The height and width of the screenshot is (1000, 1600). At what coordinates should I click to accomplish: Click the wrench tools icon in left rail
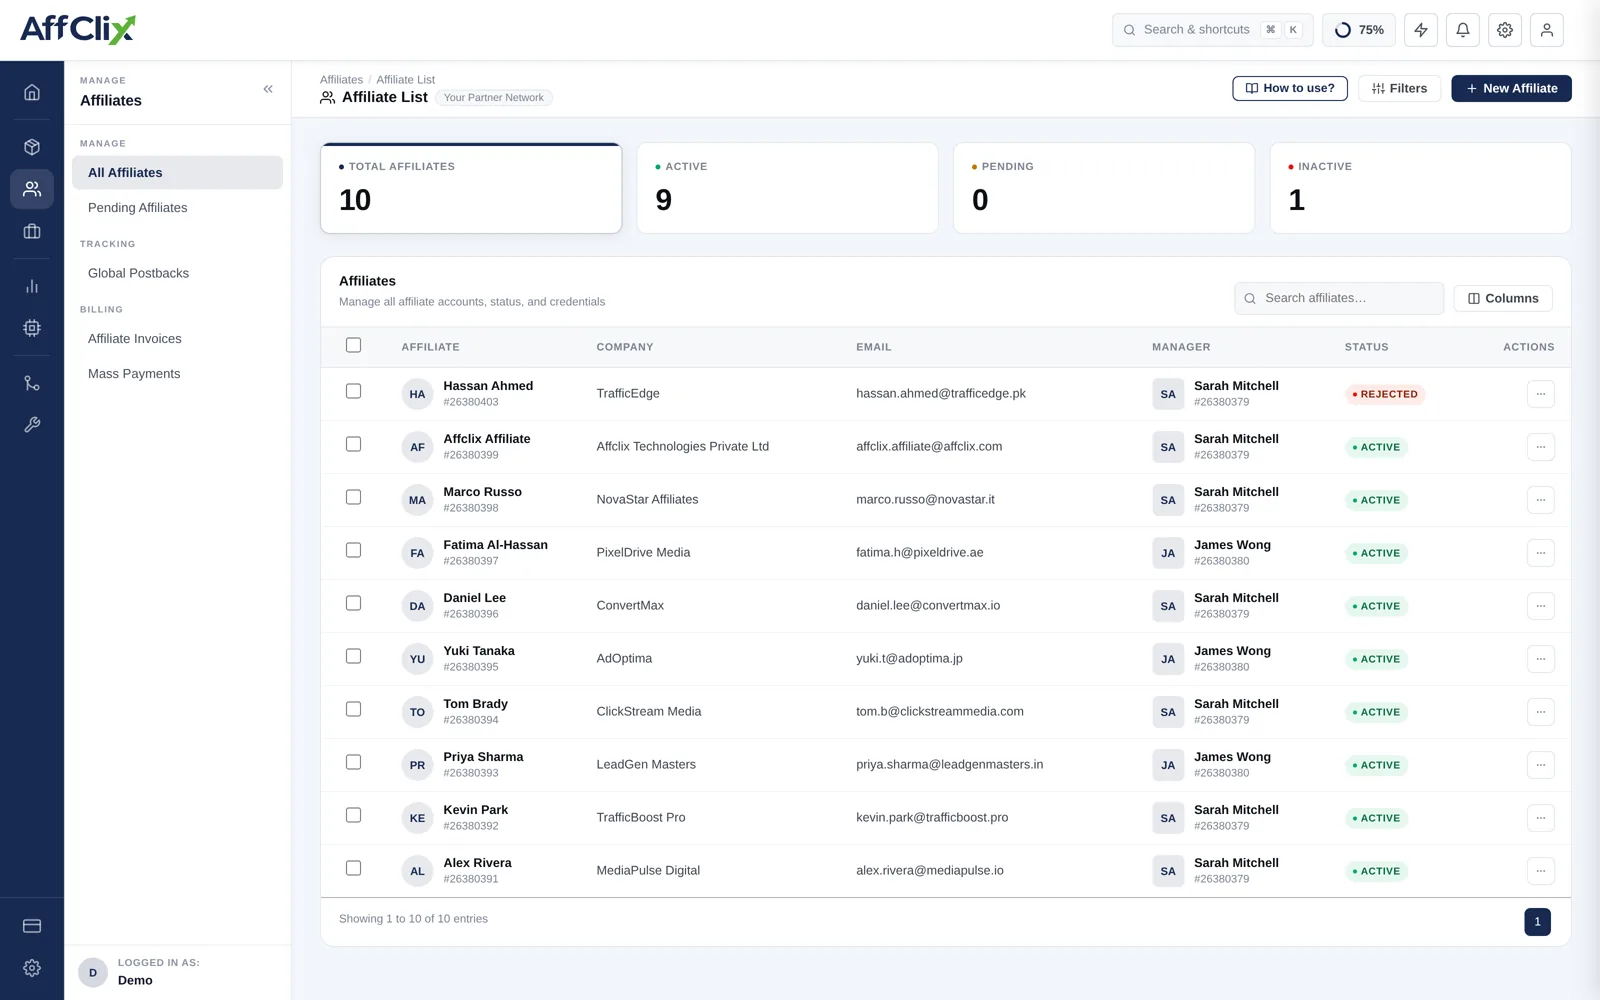[32, 425]
